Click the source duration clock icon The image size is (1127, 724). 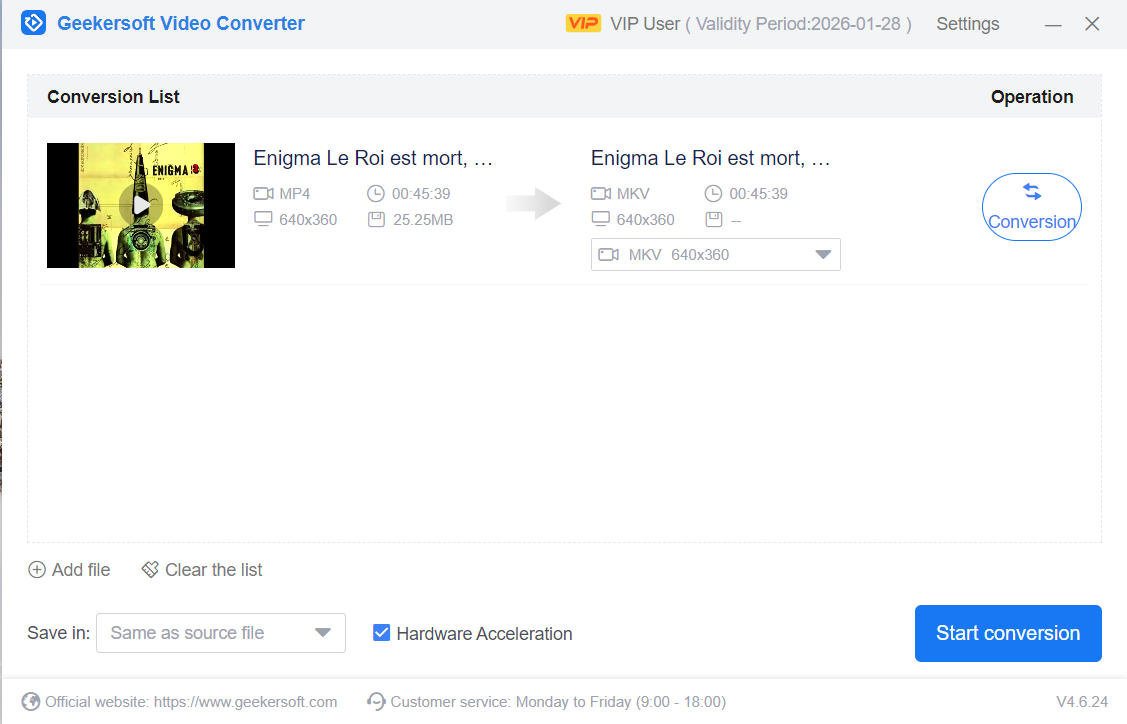coord(375,193)
